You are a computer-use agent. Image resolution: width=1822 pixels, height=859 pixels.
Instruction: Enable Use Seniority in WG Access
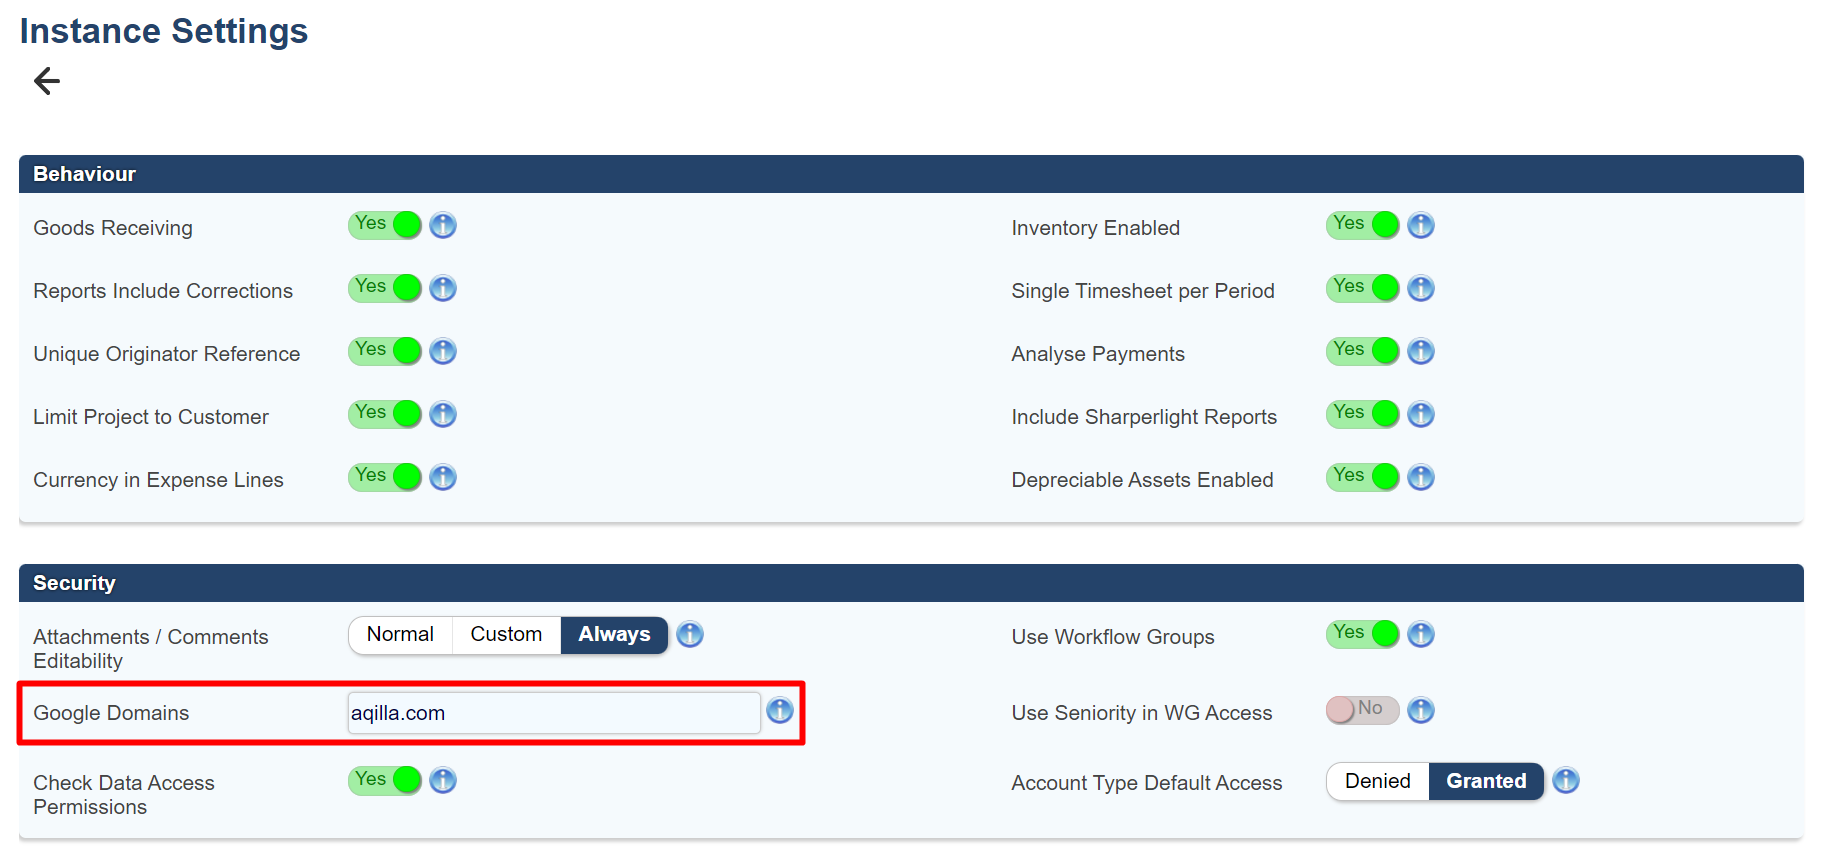[x=1361, y=710]
